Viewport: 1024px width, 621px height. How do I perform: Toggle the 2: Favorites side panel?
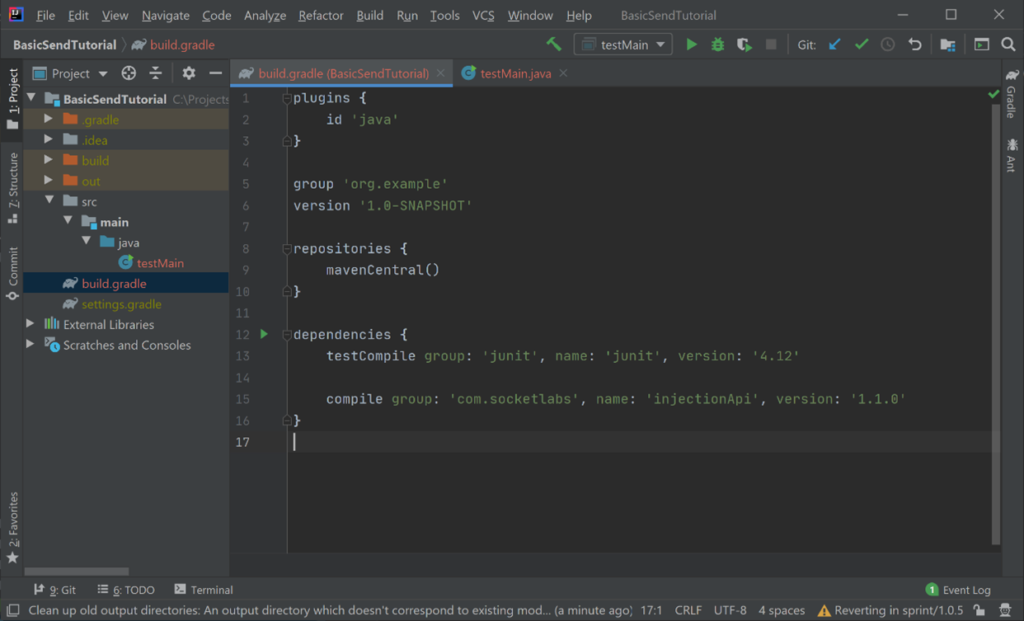12,528
